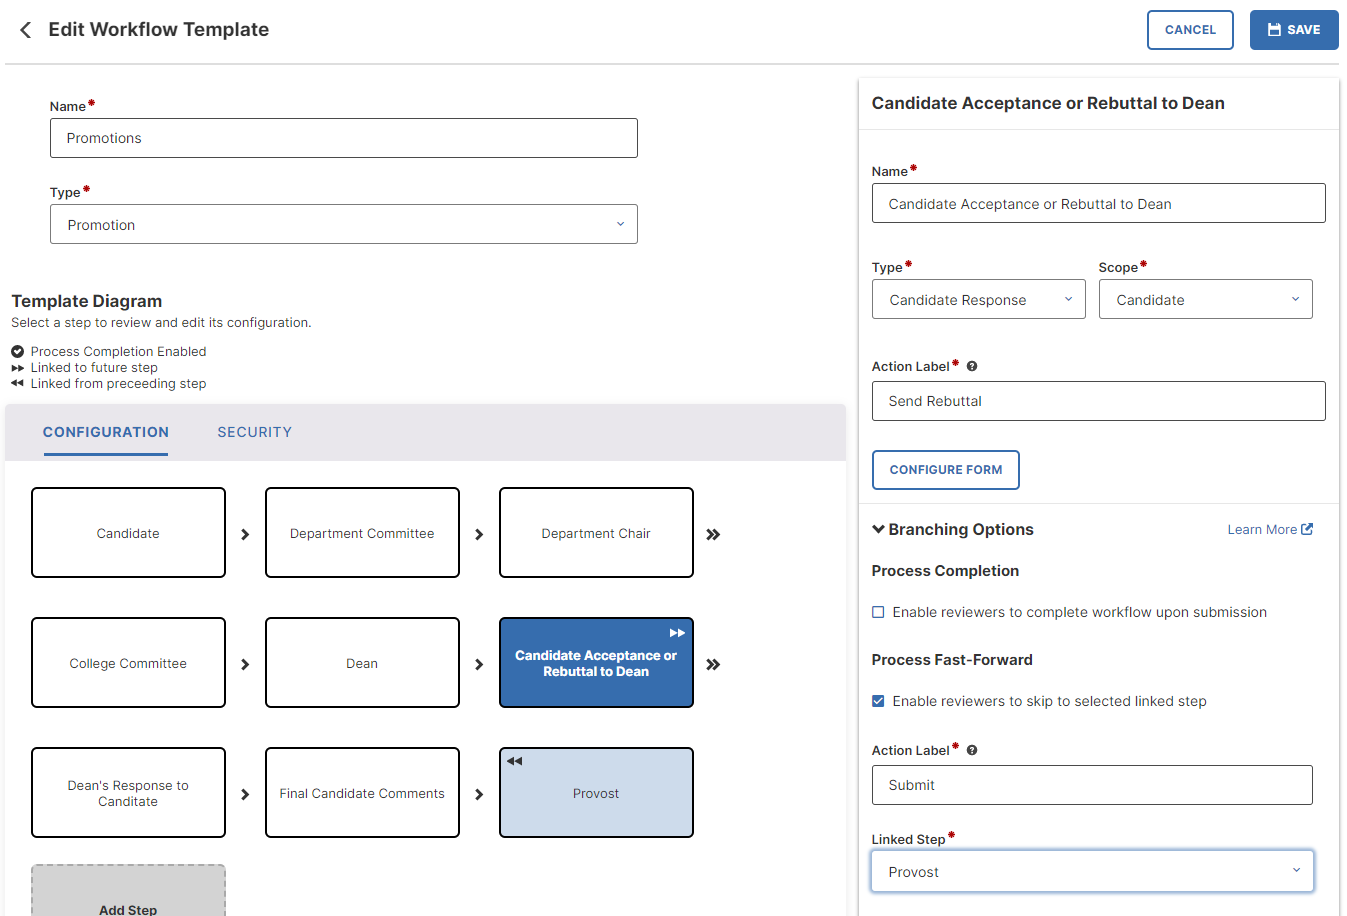The height and width of the screenshot is (916, 1347).
Task: Select the Department Chair step box
Action: tap(596, 533)
